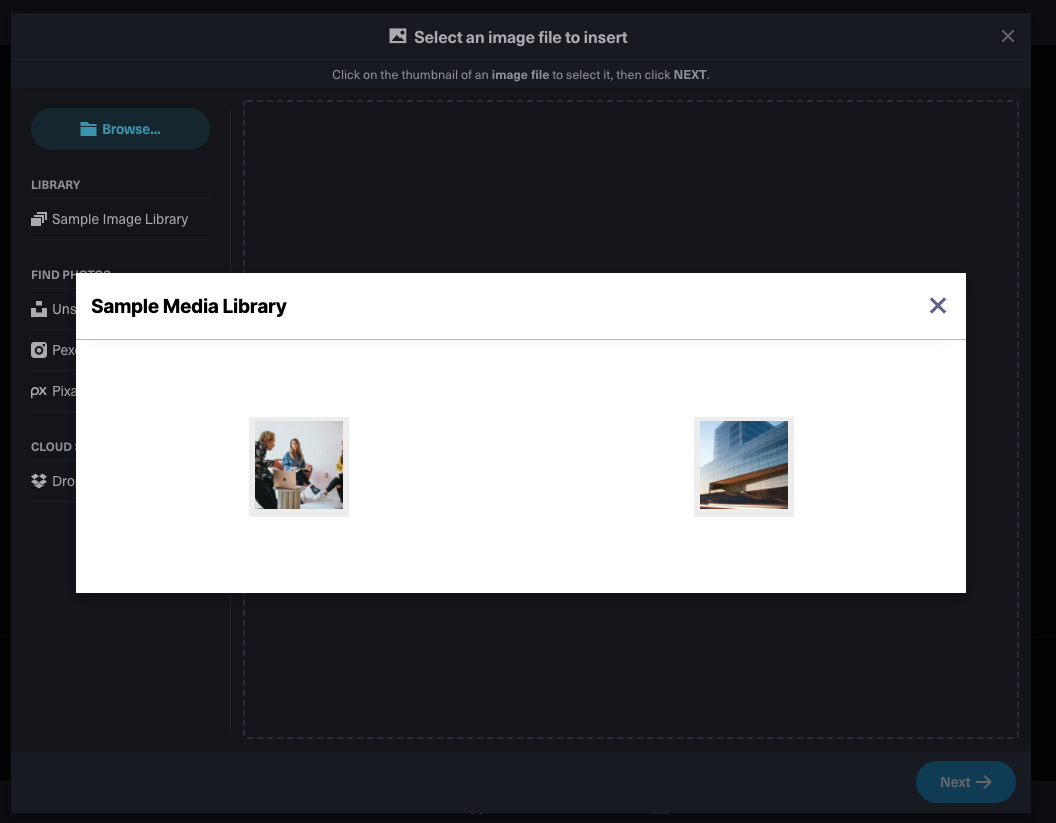This screenshot has width=1056, height=823.
Task: Select Unsplash under FIND PHOTOS
Action: pyautogui.click(x=60, y=309)
